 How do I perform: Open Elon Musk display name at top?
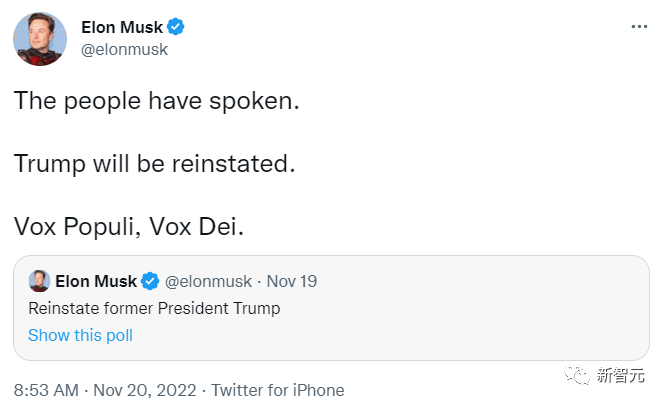coord(122,27)
